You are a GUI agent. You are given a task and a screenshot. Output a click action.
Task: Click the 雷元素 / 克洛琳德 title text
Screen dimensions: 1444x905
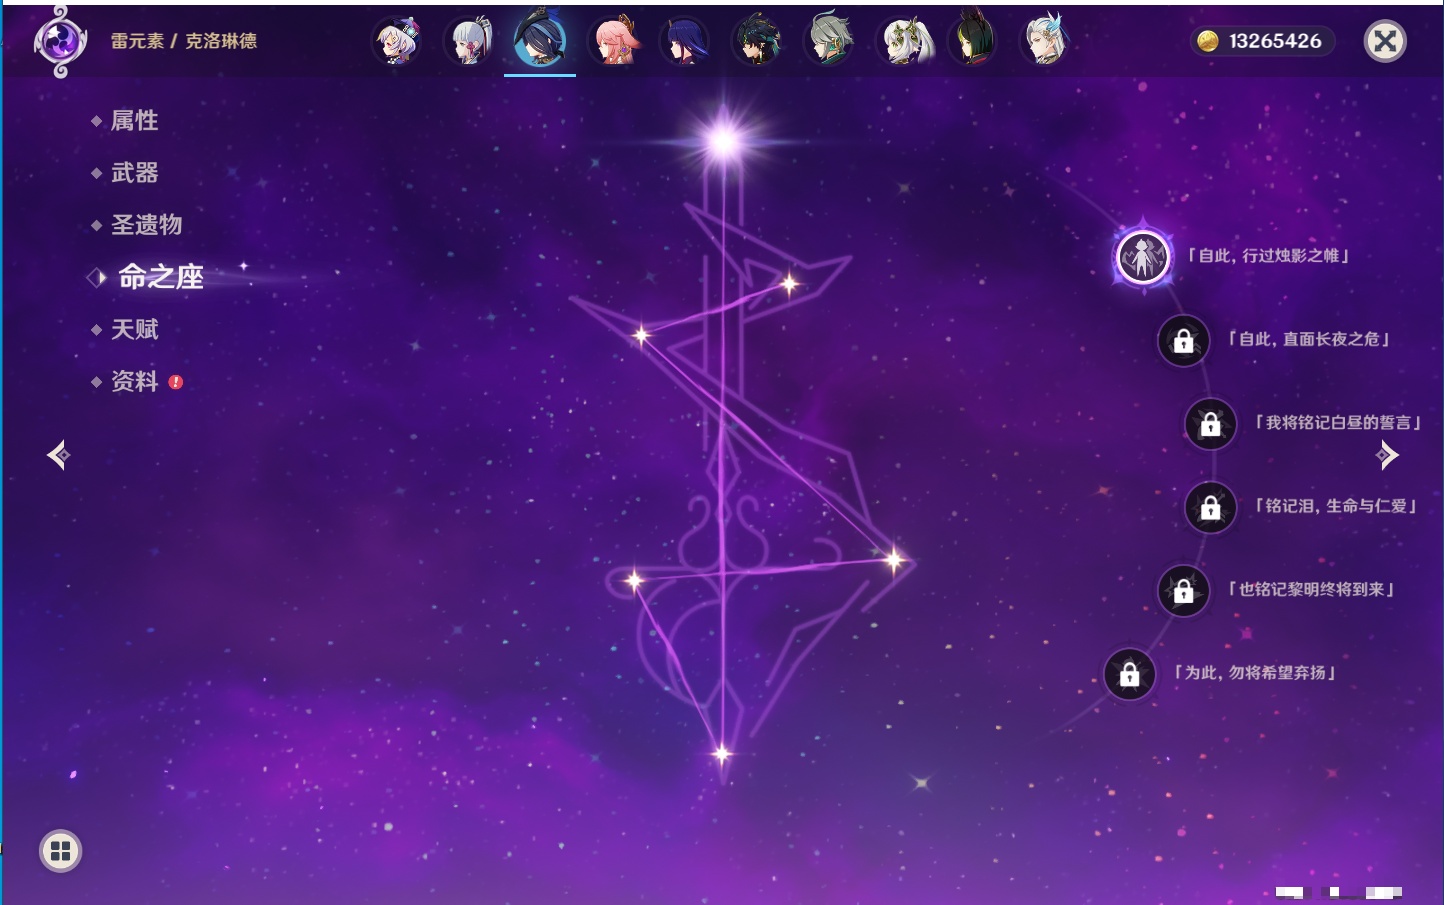184,41
